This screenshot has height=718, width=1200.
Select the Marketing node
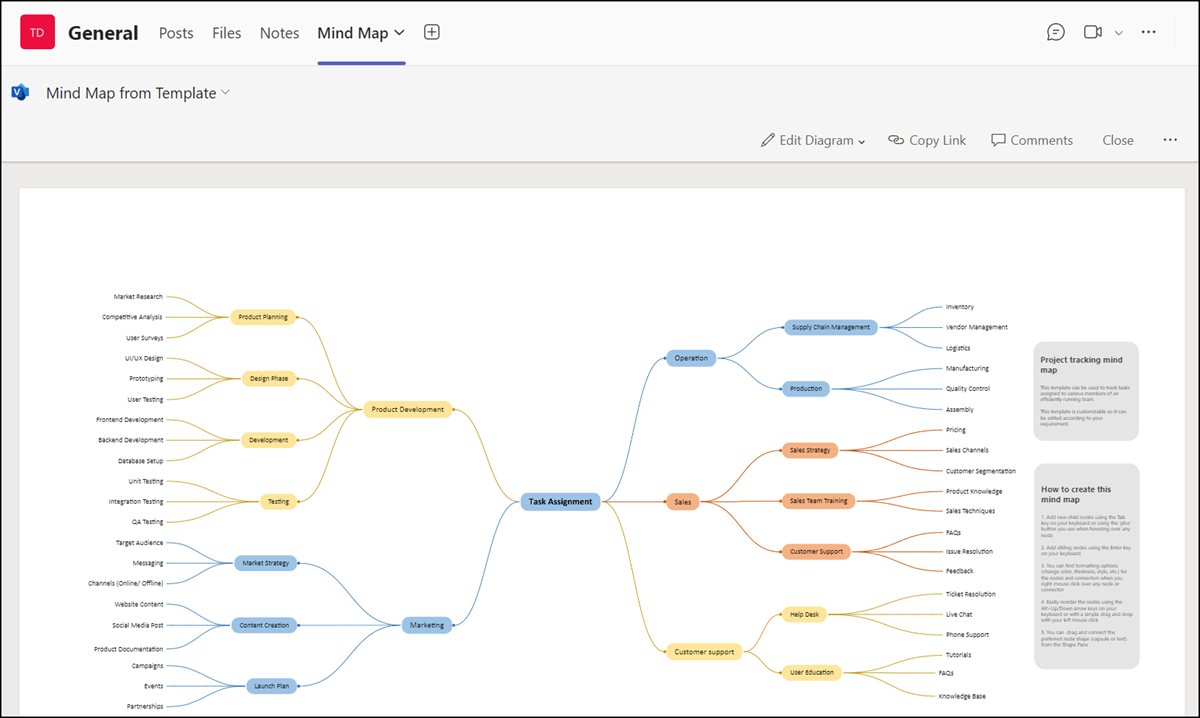click(x=427, y=625)
